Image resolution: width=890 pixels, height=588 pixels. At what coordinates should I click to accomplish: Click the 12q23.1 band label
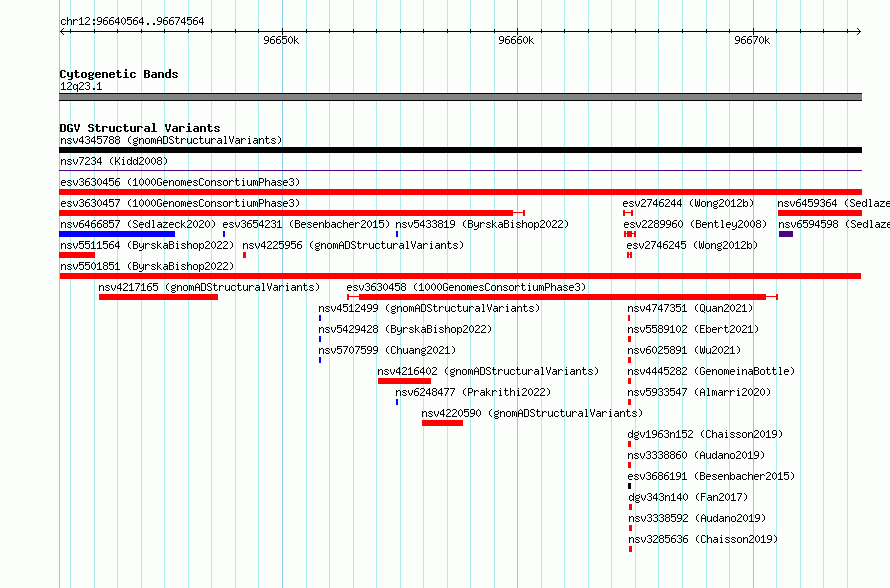81,86
